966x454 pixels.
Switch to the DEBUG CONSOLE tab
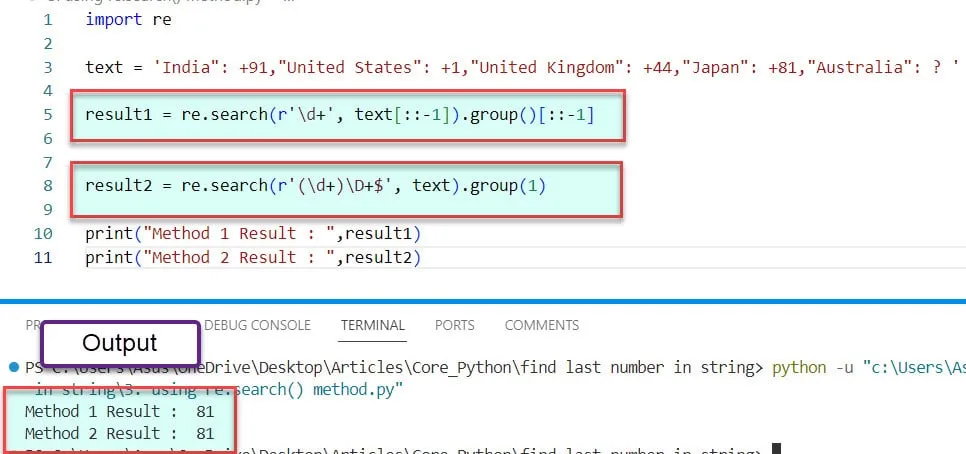click(257, 325)
